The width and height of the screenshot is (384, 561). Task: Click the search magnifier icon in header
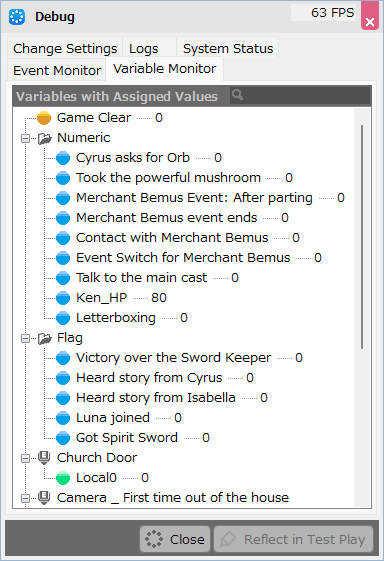[237, 95]
